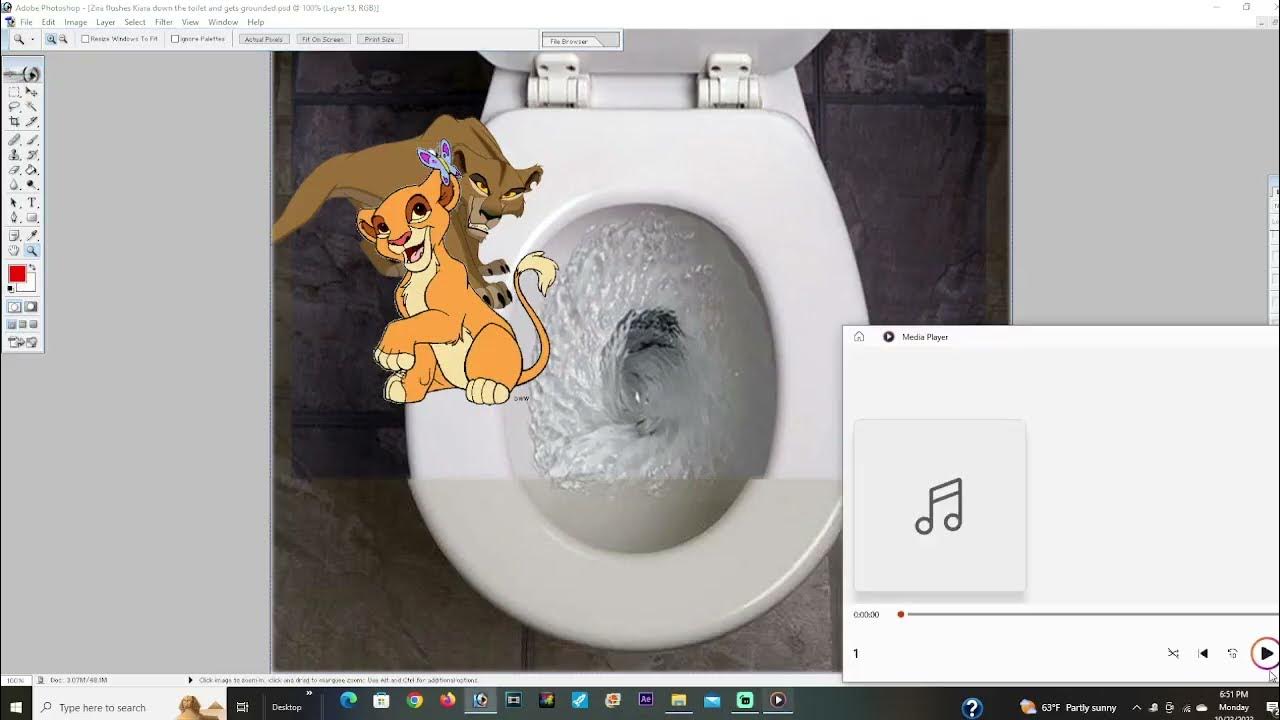Open the View menu
The image size is (1280, 720).
[190, 22]
